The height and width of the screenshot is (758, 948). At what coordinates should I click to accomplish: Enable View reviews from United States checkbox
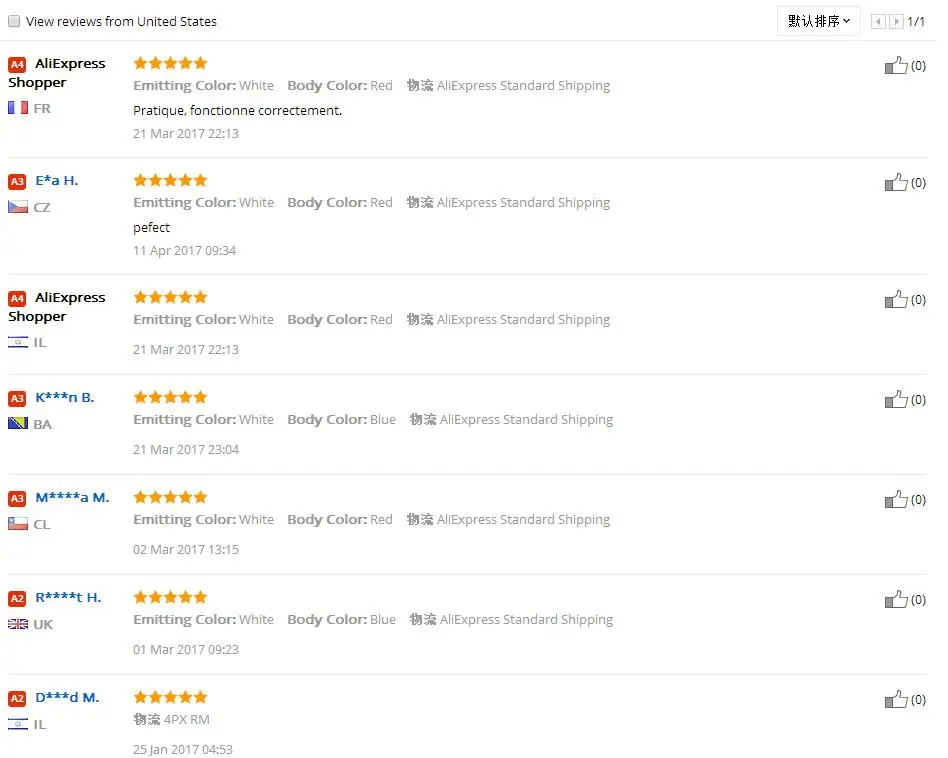click(14, 21)
